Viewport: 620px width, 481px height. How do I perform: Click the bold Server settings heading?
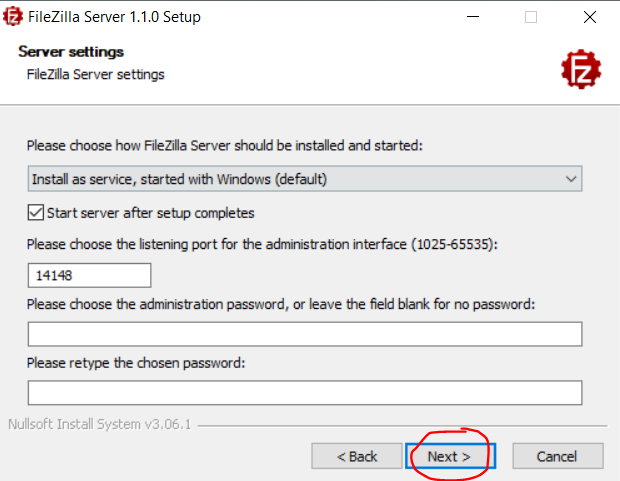pos(71,52)
